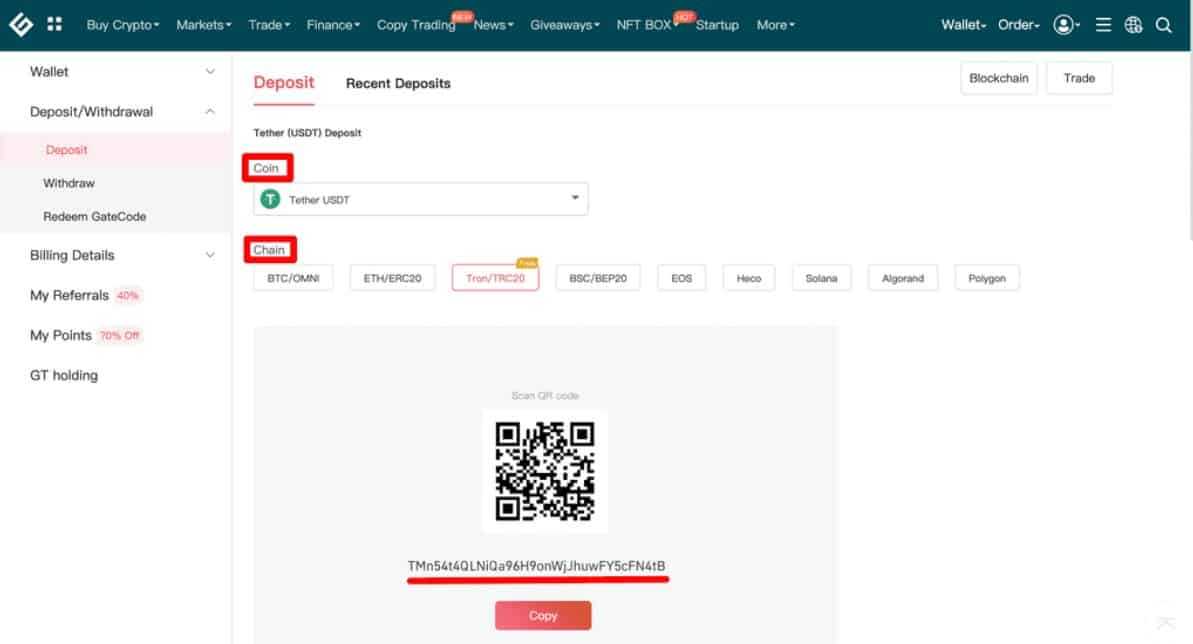Switch to the Recent Deposits tab

point(398,83)
